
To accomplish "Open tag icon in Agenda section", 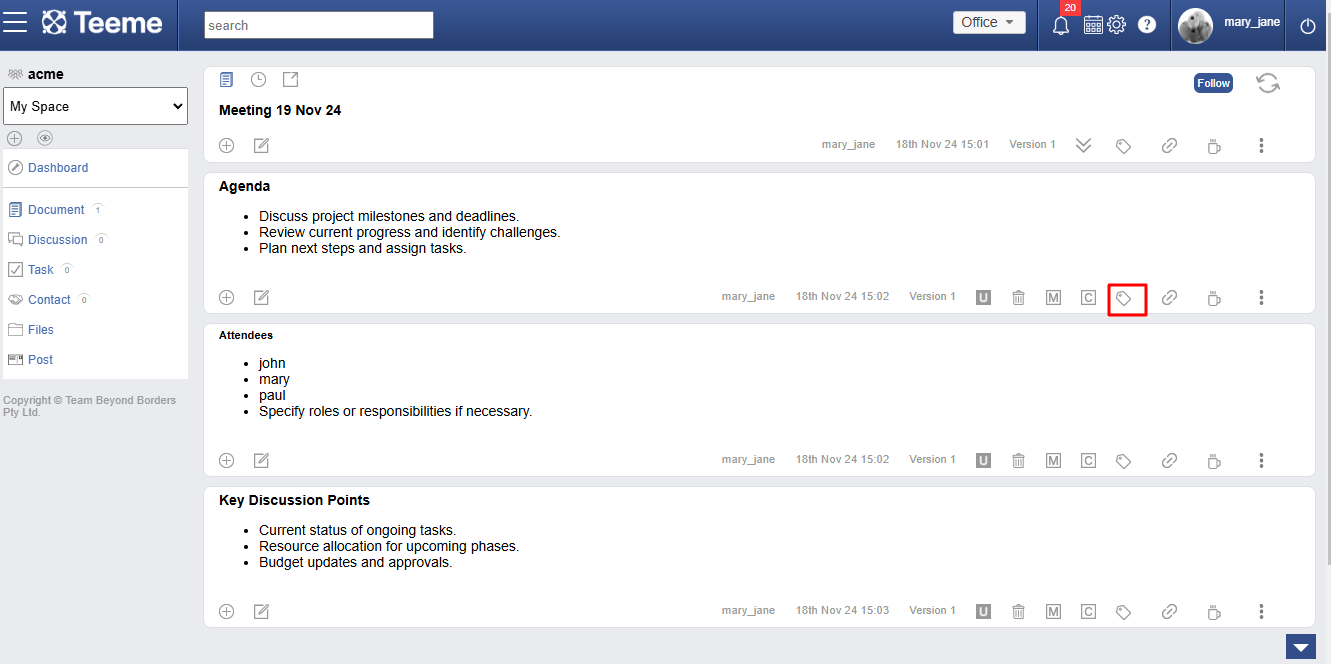I will tap(1124, 298).
